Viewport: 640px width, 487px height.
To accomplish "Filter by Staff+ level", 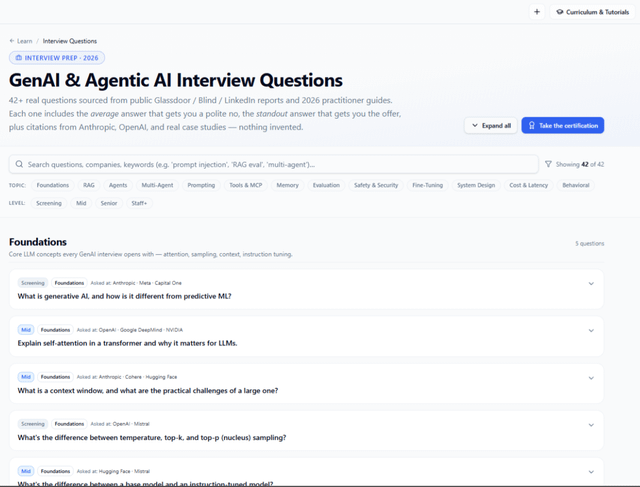I will click(x=139, y=203).
